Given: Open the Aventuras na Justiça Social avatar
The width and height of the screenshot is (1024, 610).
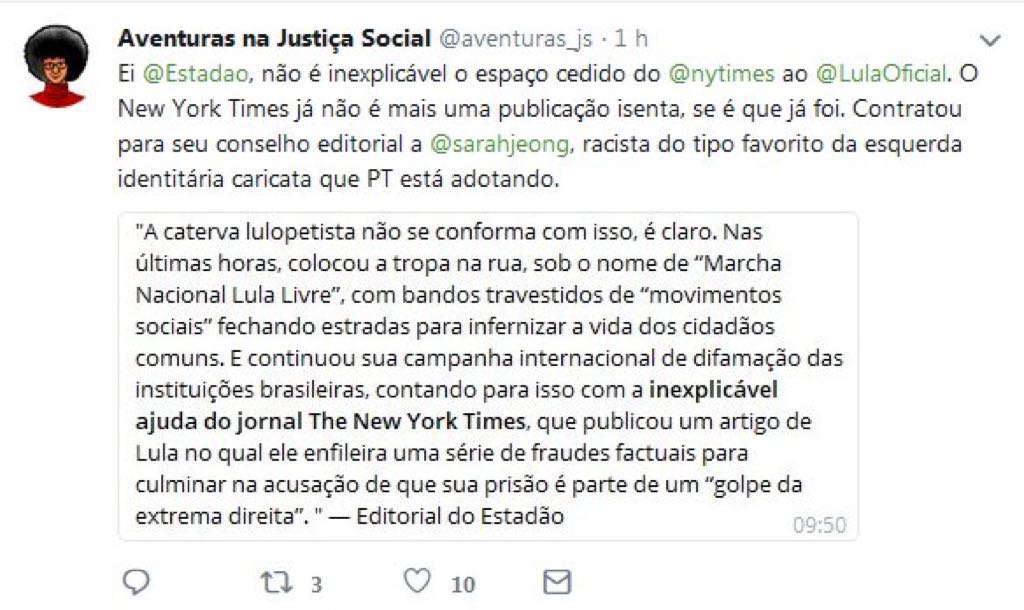Looking at the screenshot, I should point(56,65).
